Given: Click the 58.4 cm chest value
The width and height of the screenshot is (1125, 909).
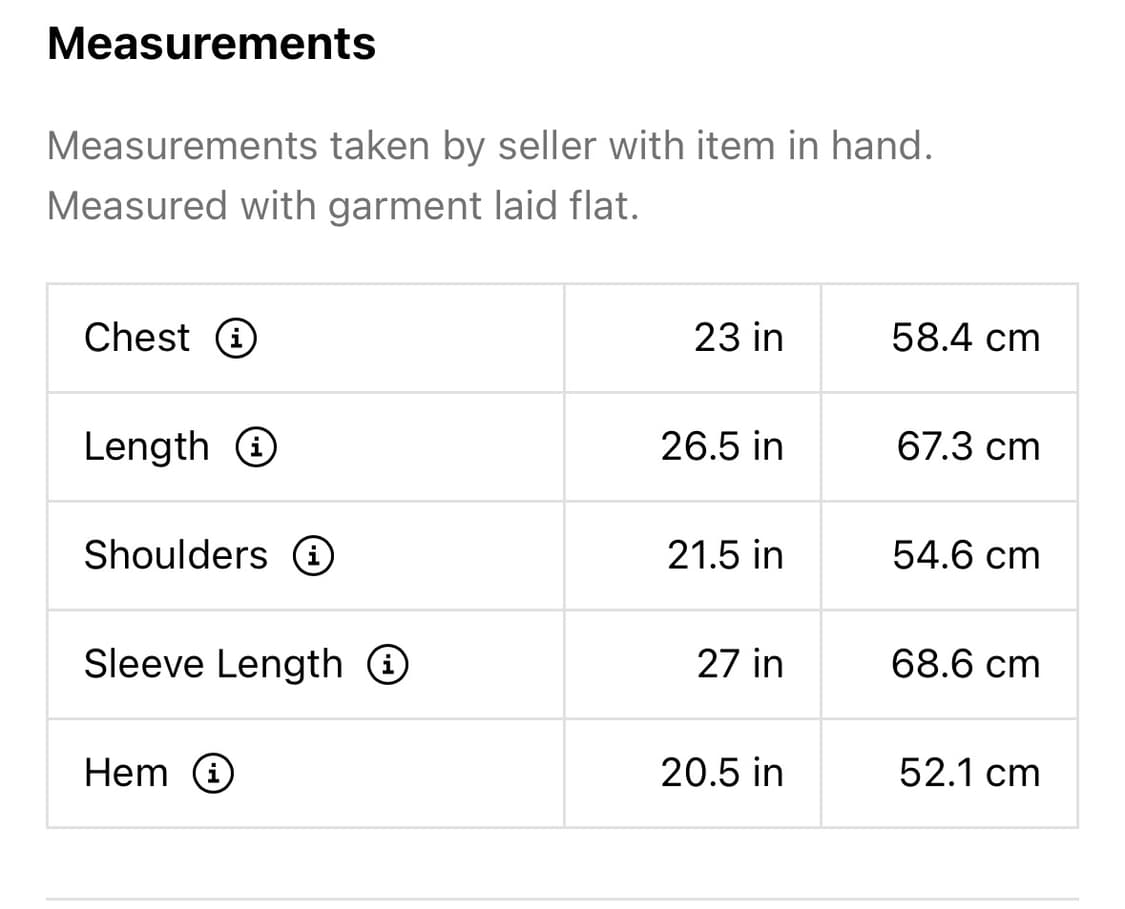Looking at the screenshot, I should click(x=966, y=338).
